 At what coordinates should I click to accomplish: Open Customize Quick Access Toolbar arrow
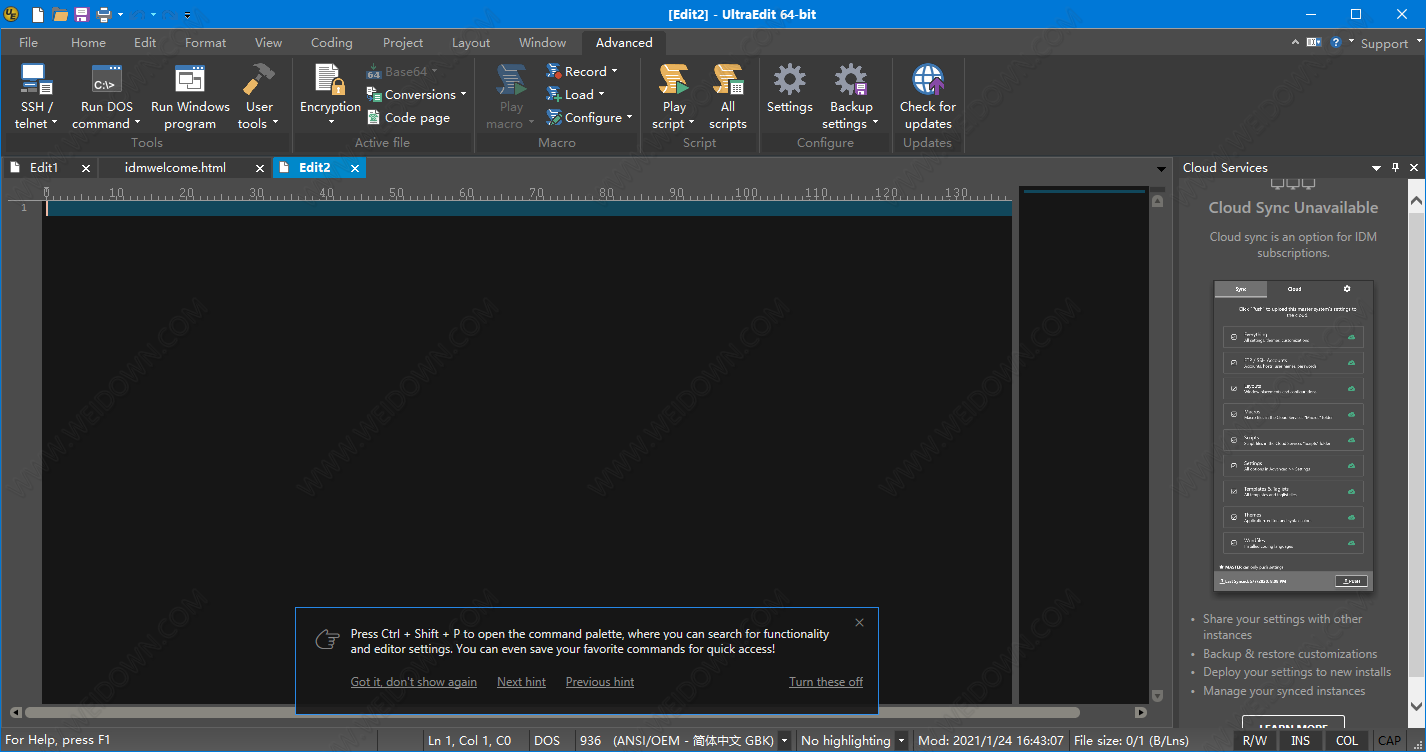(x=186, y=15)
